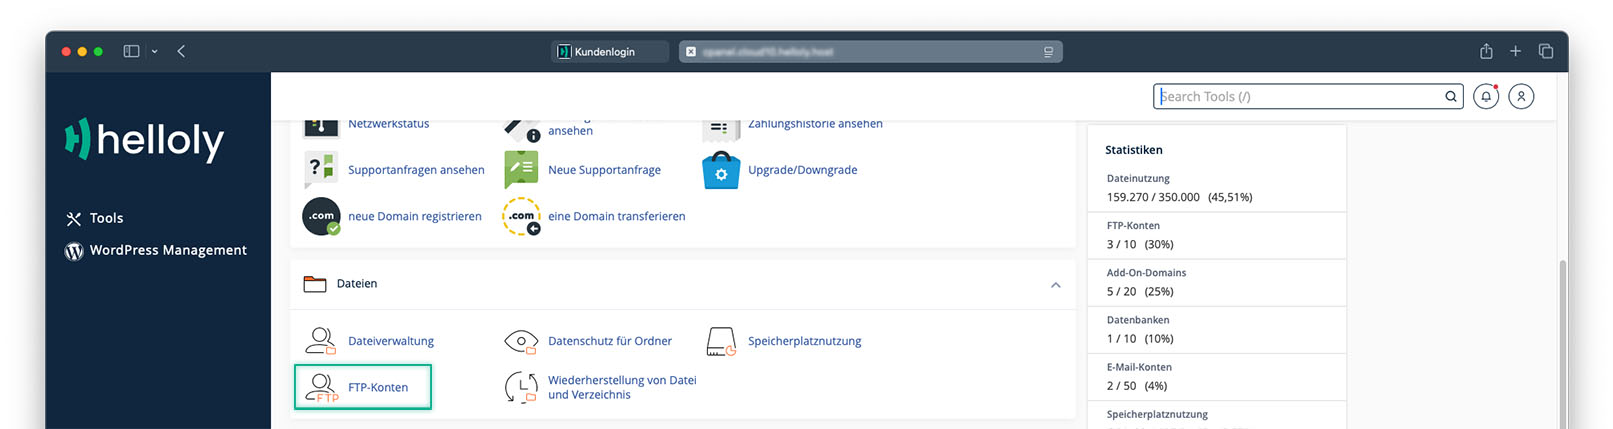Click the neue Domain registrieren icon
Screen dimensions: 1613x429
(321, 216)
